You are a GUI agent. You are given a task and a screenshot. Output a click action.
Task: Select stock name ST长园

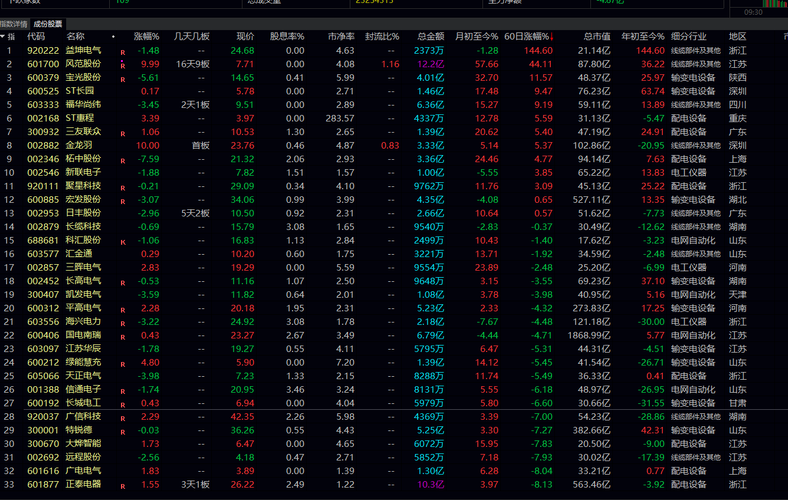tap(80, 91)
